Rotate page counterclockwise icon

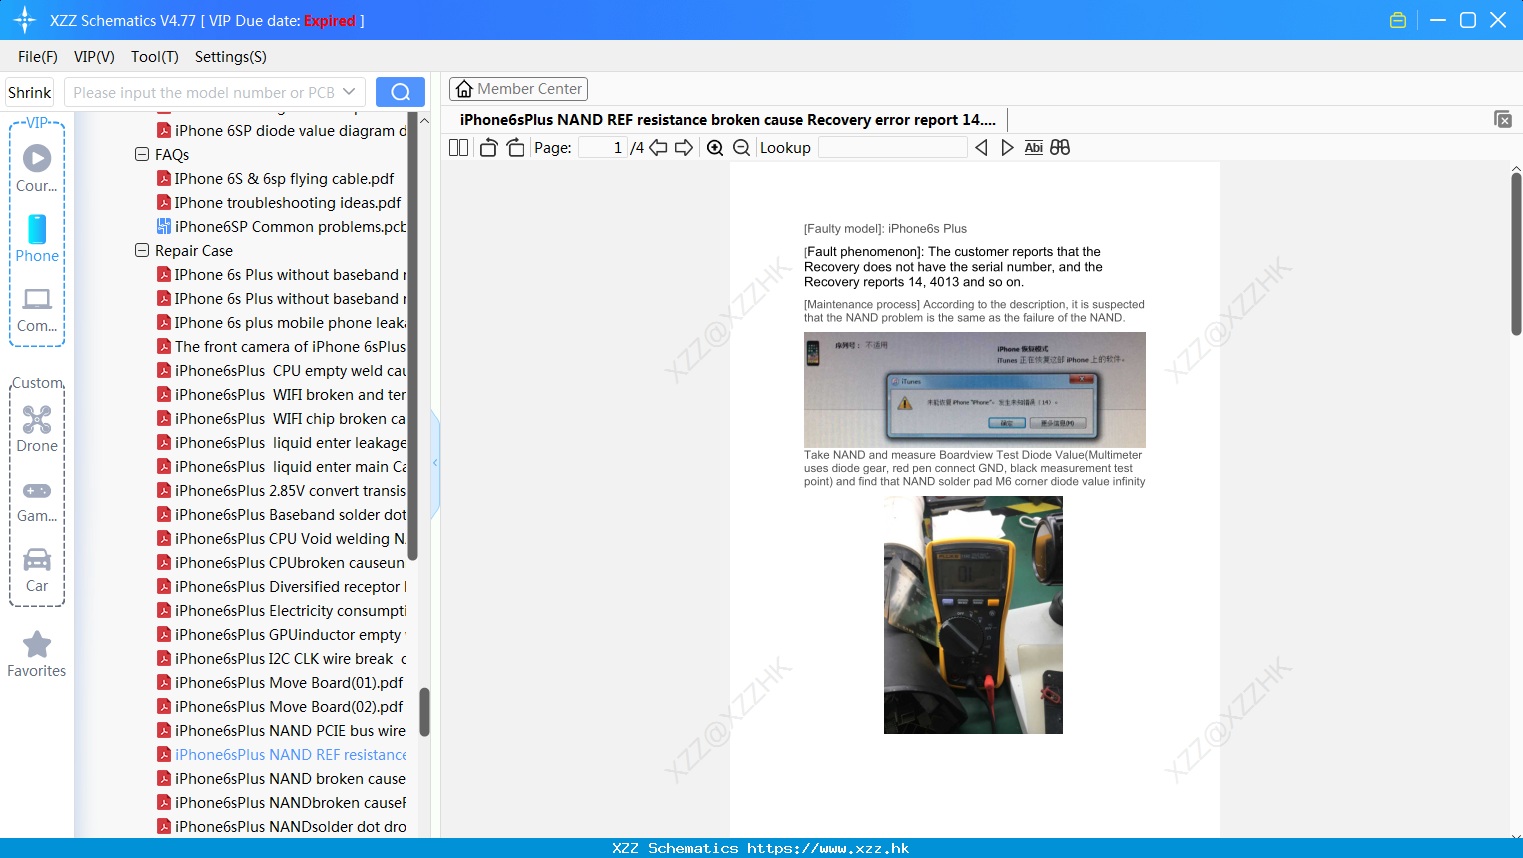[x=488, y=148]
